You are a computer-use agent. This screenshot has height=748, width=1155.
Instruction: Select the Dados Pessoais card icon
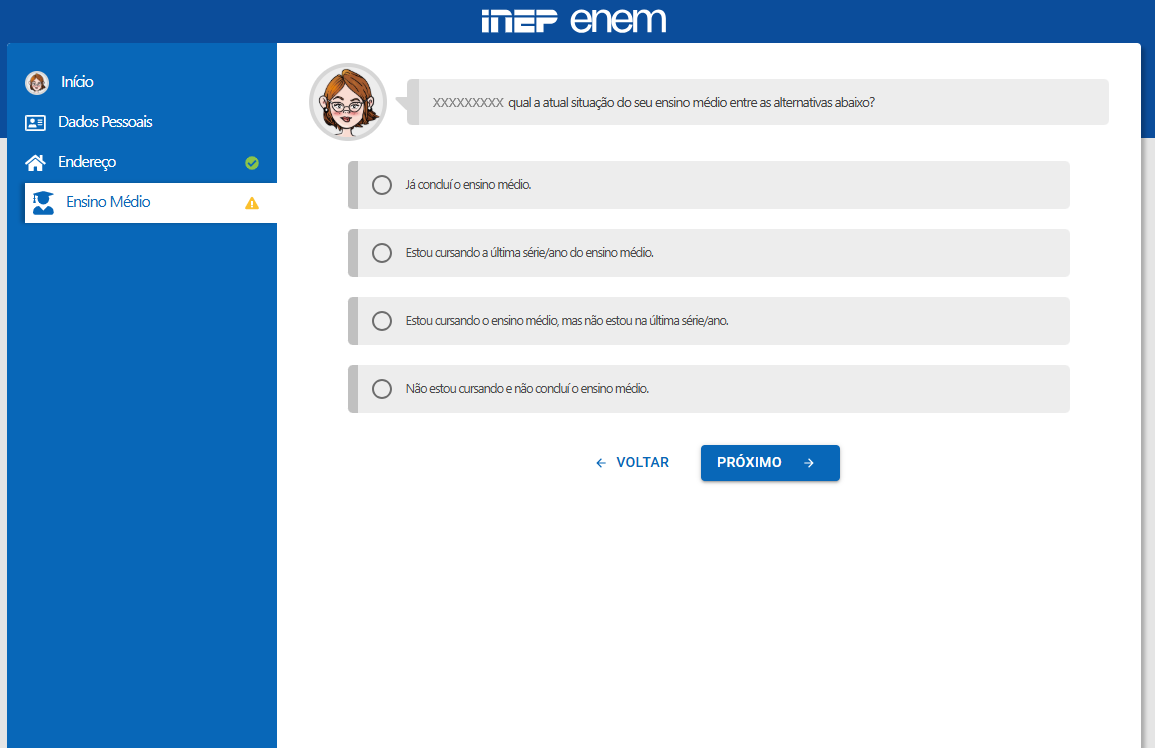pyautogui.click(x=36, y=122)
